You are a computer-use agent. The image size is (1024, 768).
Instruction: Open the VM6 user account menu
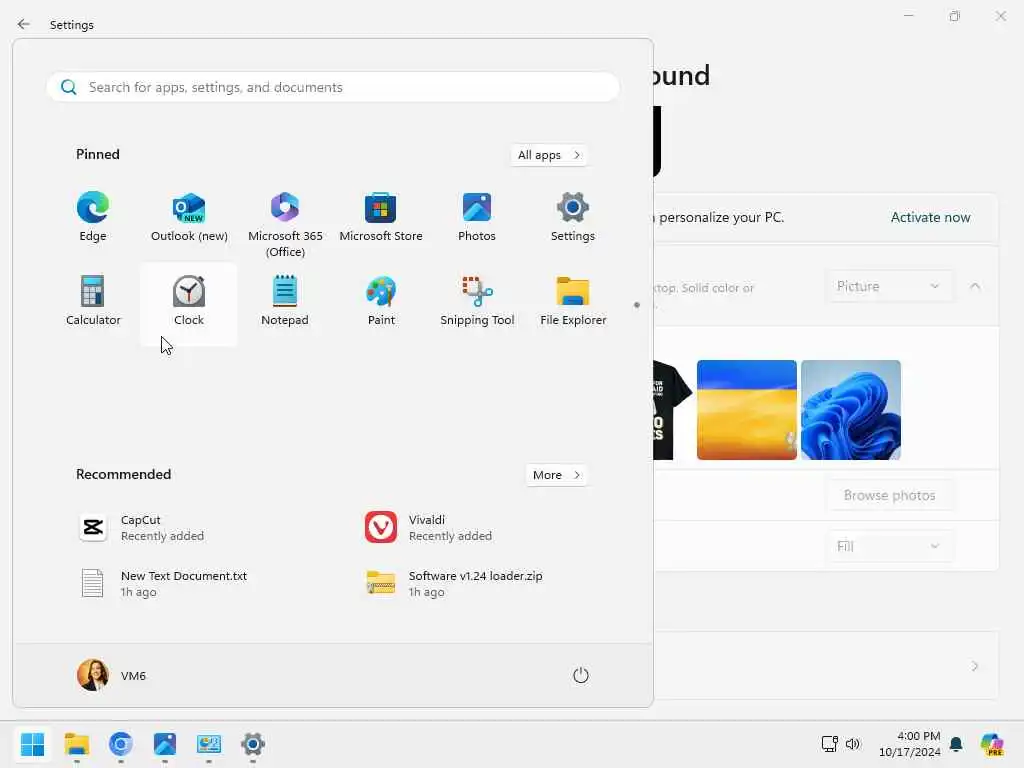[x=112, y=675]
